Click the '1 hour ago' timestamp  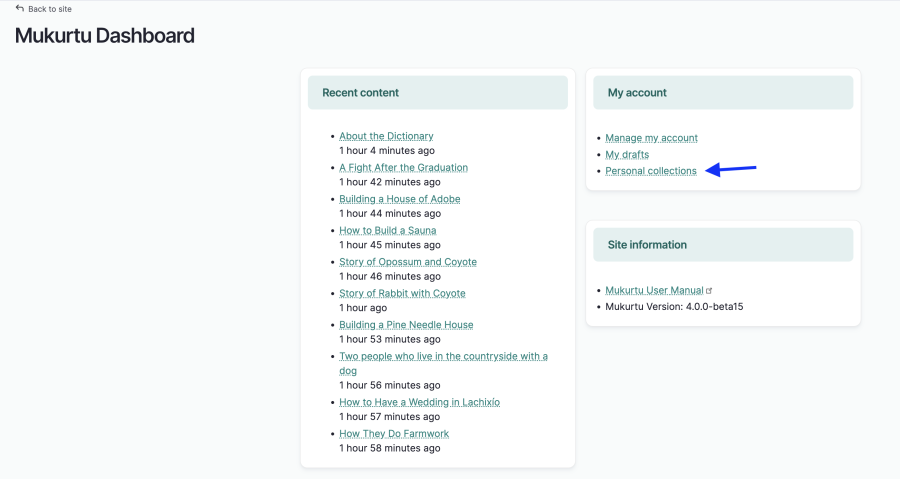pos(363,308)
